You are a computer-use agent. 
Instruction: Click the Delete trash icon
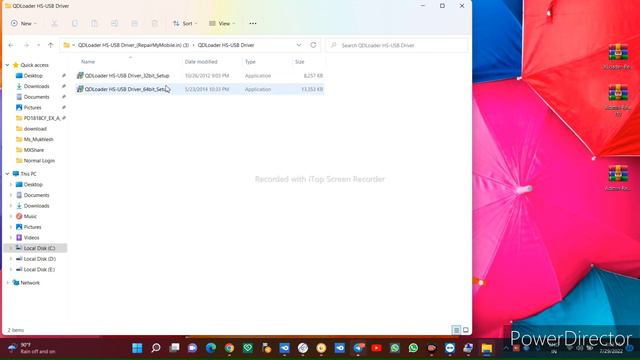coord(155,23)
